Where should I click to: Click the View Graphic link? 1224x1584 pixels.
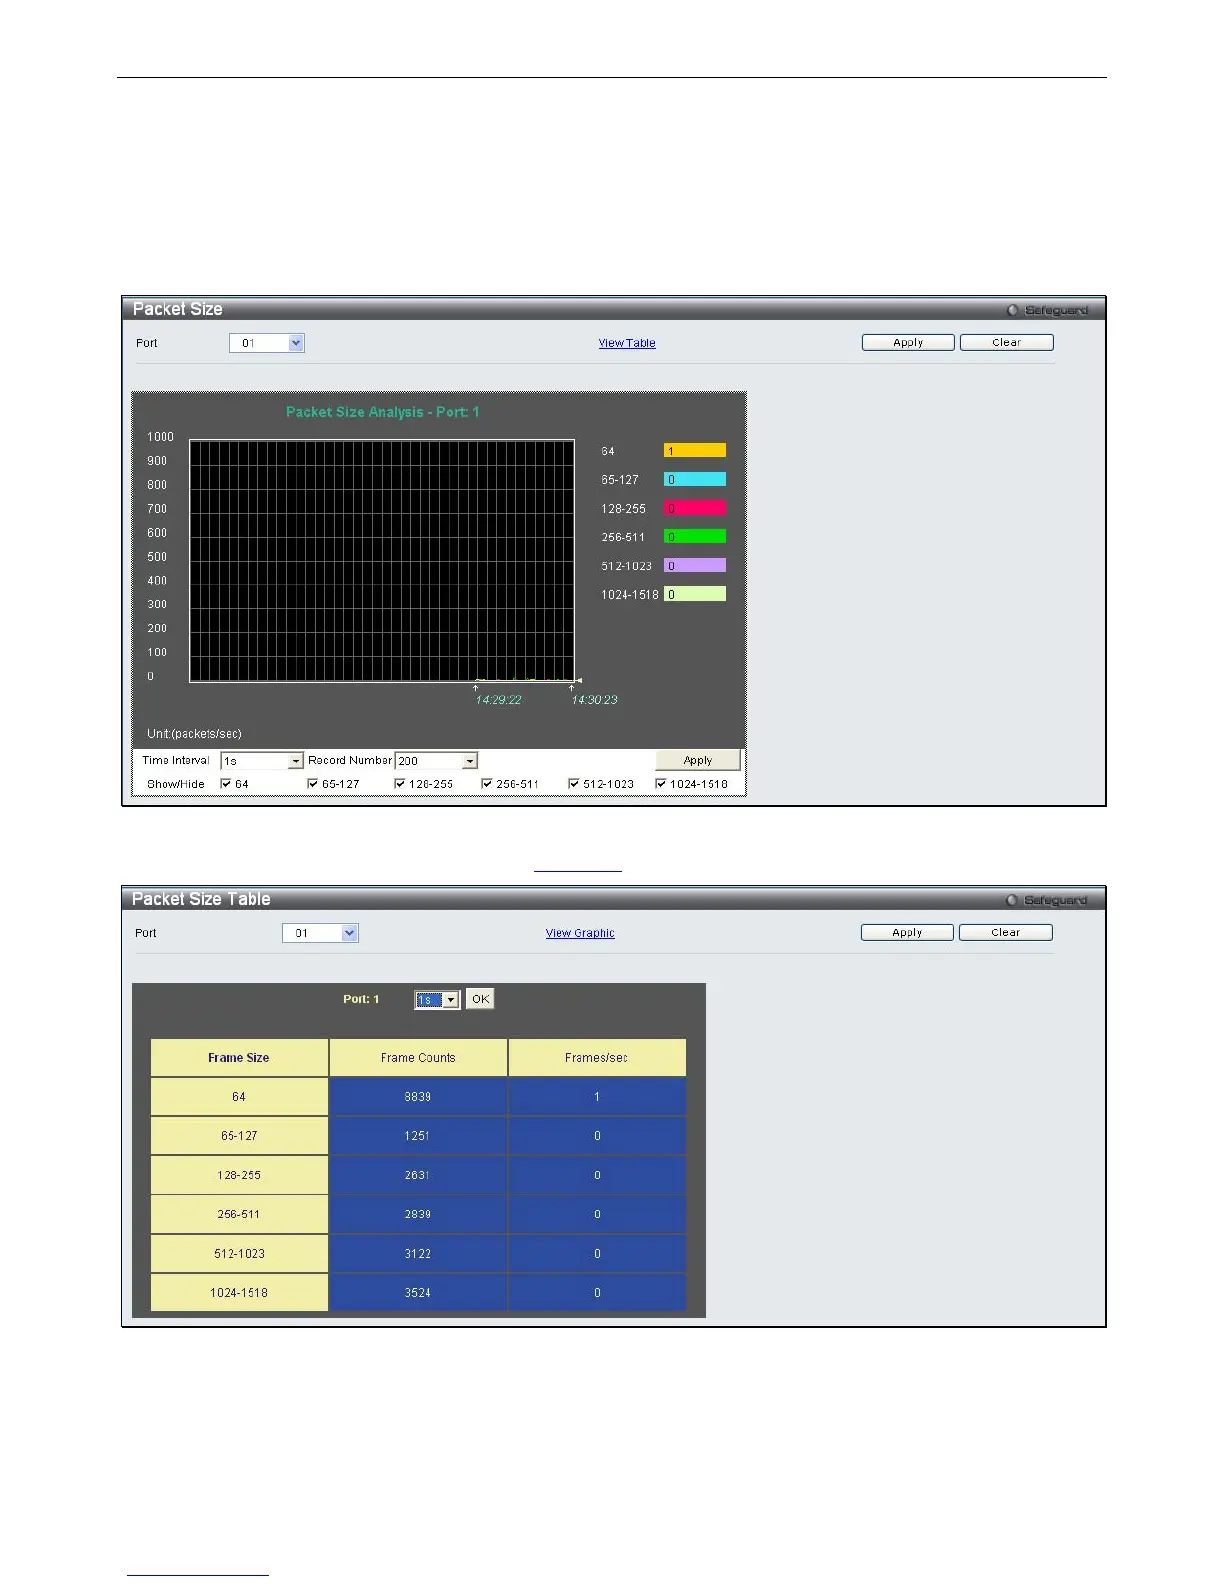tap(580, 933)
